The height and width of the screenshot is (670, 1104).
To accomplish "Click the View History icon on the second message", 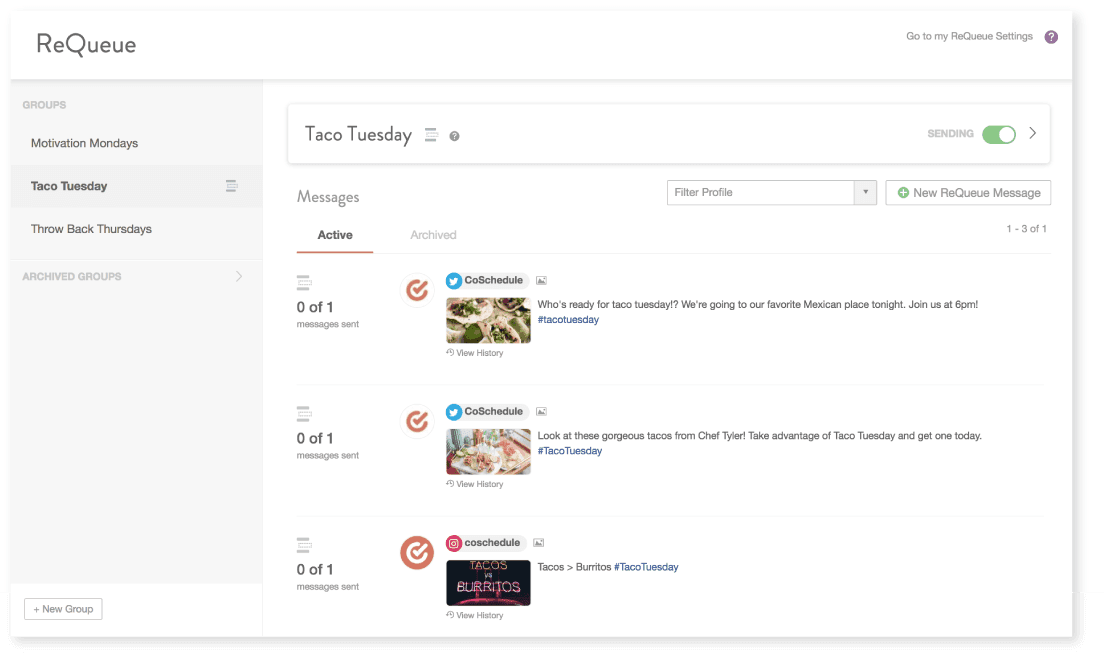I will click(452, 483).
